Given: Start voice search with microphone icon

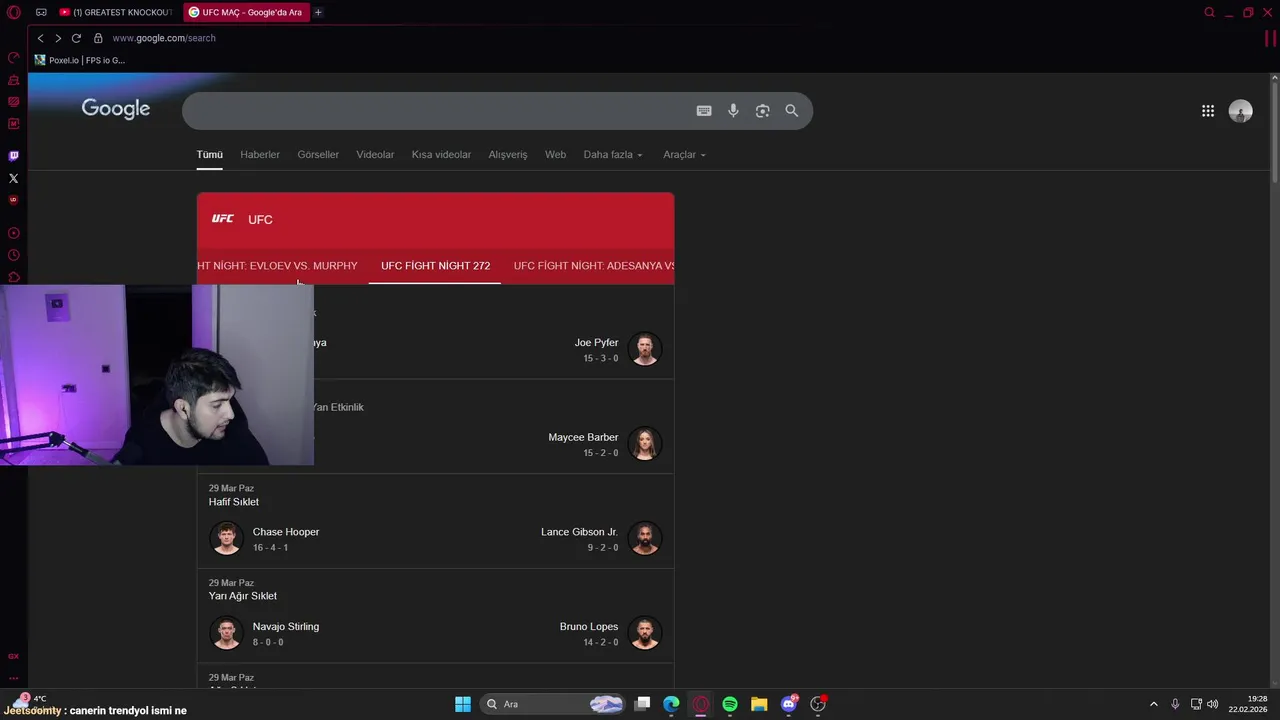Looking at the screenshot, I should tap(733, 111).
